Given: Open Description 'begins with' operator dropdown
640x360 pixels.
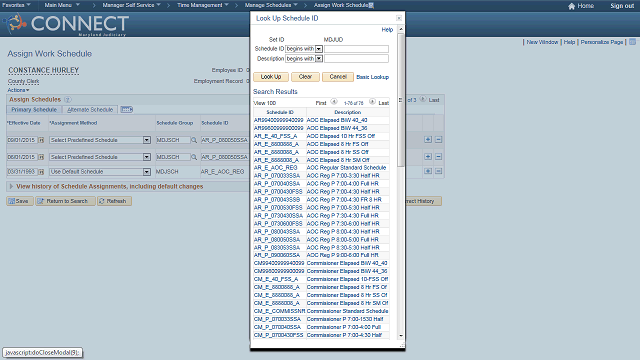Looking at the screenshot, I should click(x=319, y=59).
